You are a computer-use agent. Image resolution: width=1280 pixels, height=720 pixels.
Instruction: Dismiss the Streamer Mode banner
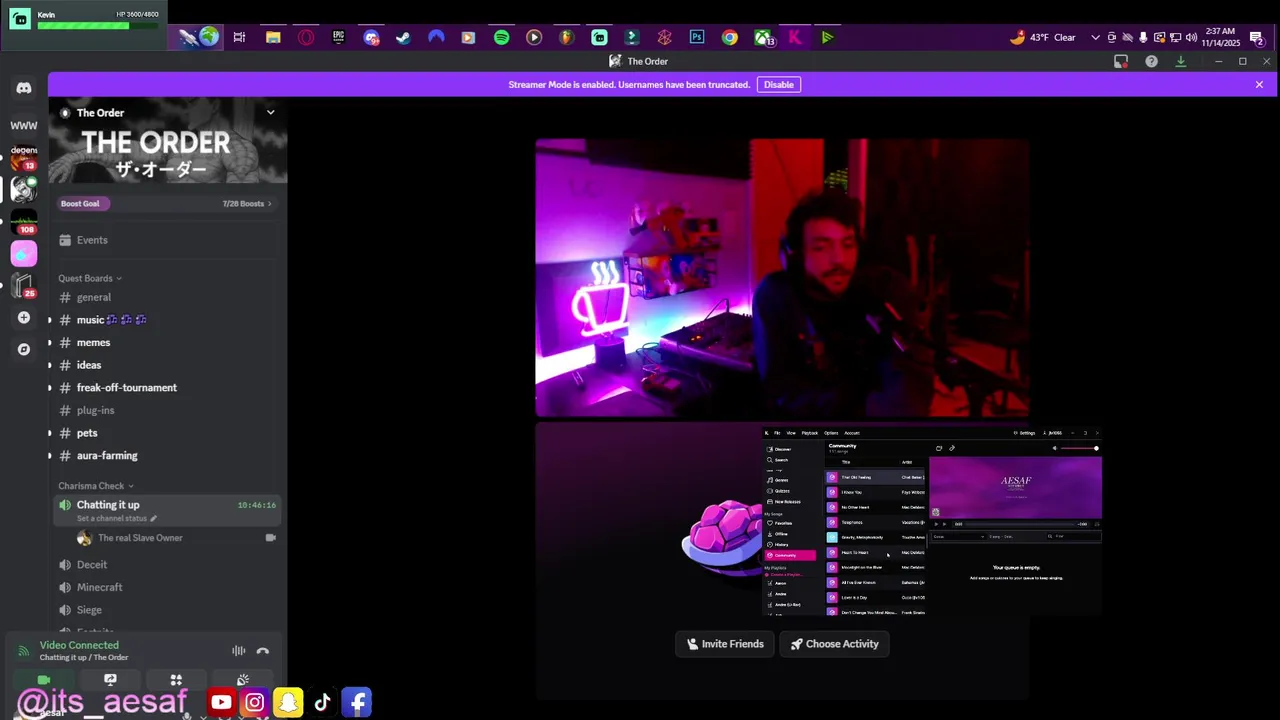coord(1259,84)
